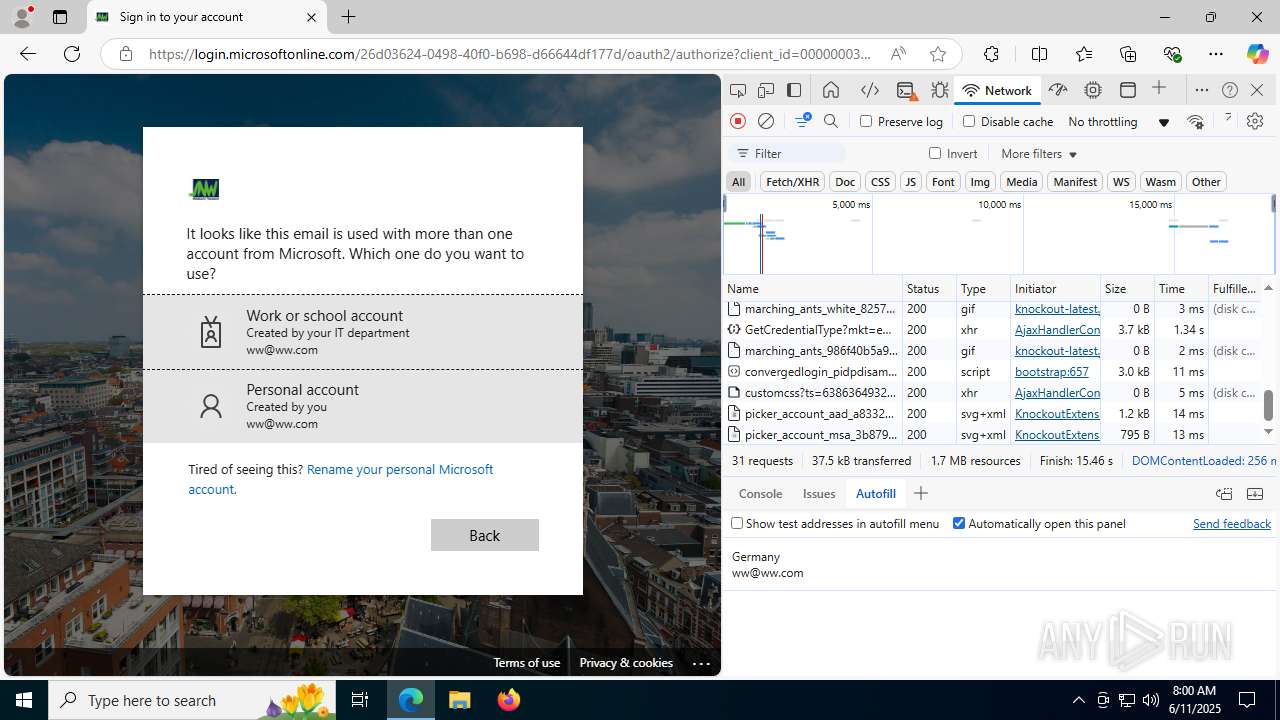Open the Elements tool icon

(x=870, y=90)
